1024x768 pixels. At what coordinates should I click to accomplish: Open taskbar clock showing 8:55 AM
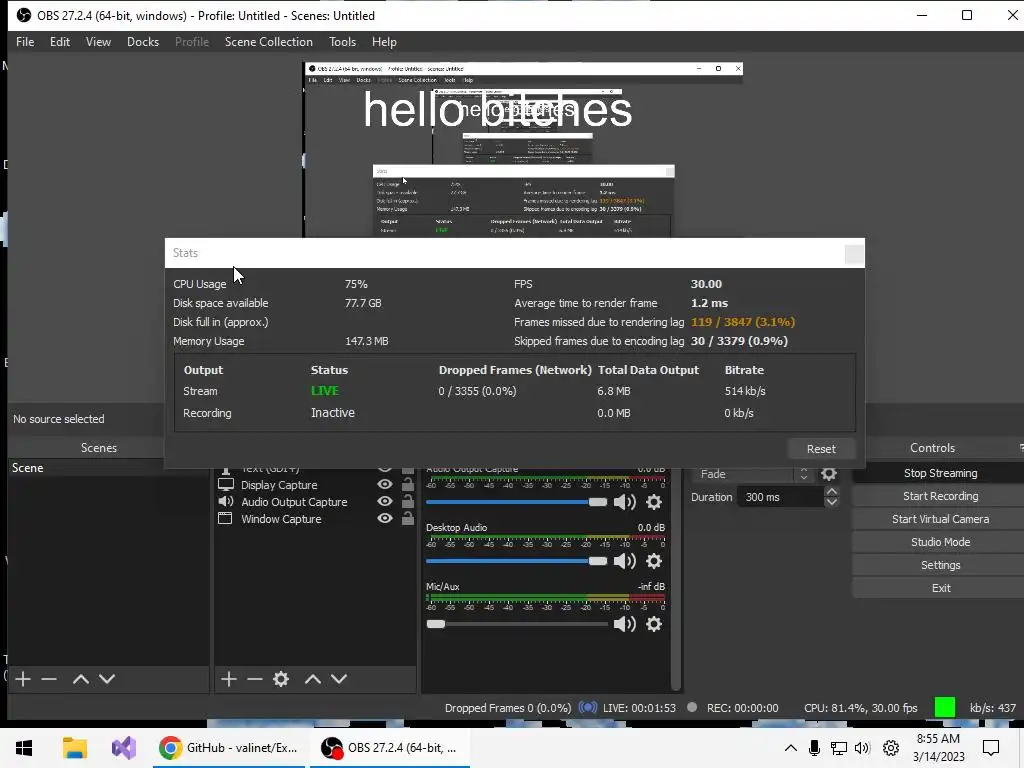[x=938, y=748]
